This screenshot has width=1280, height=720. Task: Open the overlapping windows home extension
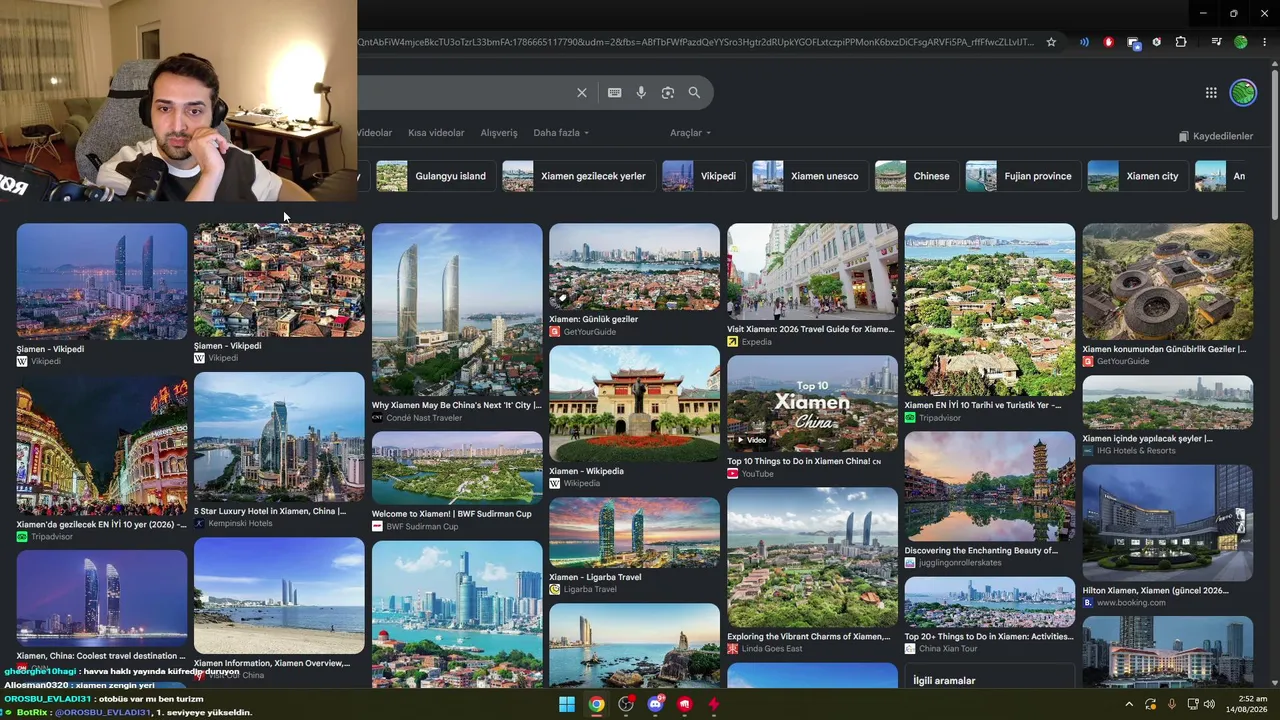tap(1133, 42)
